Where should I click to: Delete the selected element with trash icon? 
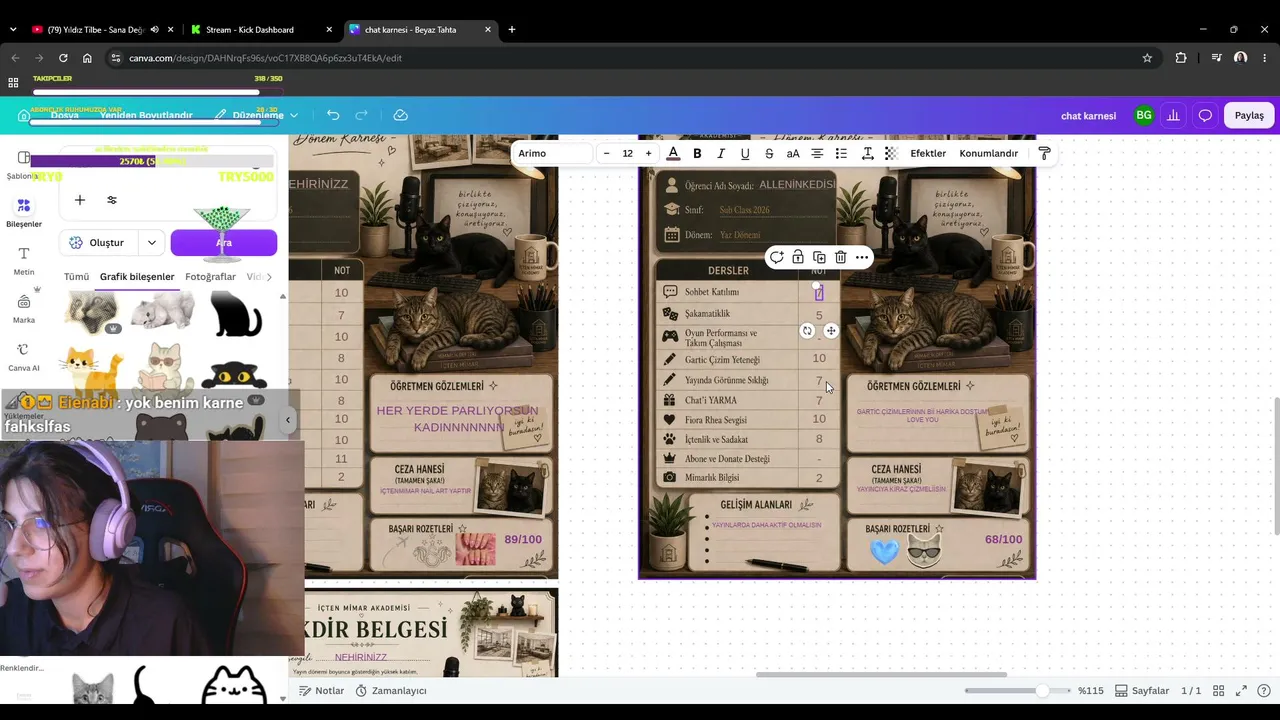[x=840, y=257]
